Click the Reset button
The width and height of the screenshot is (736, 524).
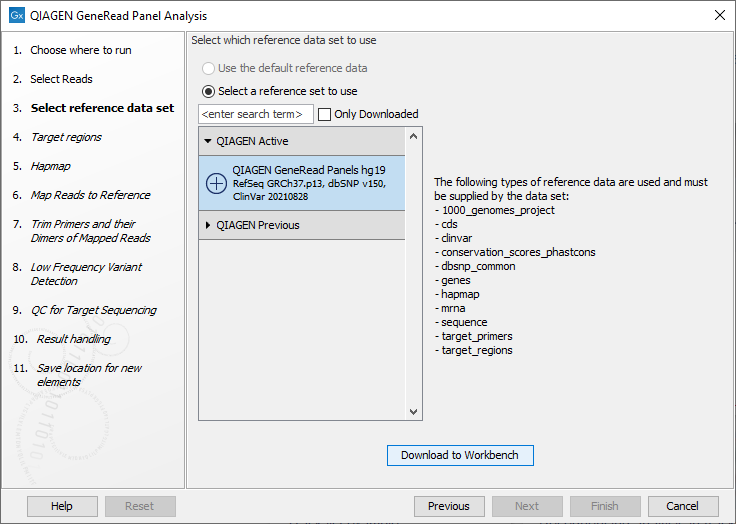point(140,506)
